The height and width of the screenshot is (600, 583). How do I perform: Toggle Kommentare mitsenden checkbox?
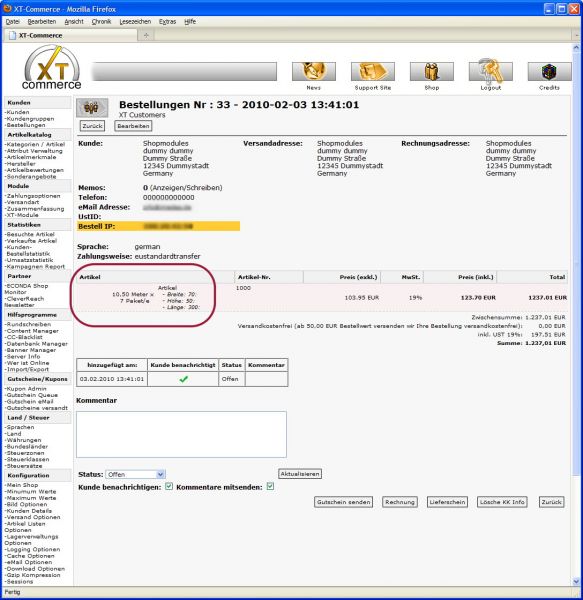(270, 486)
